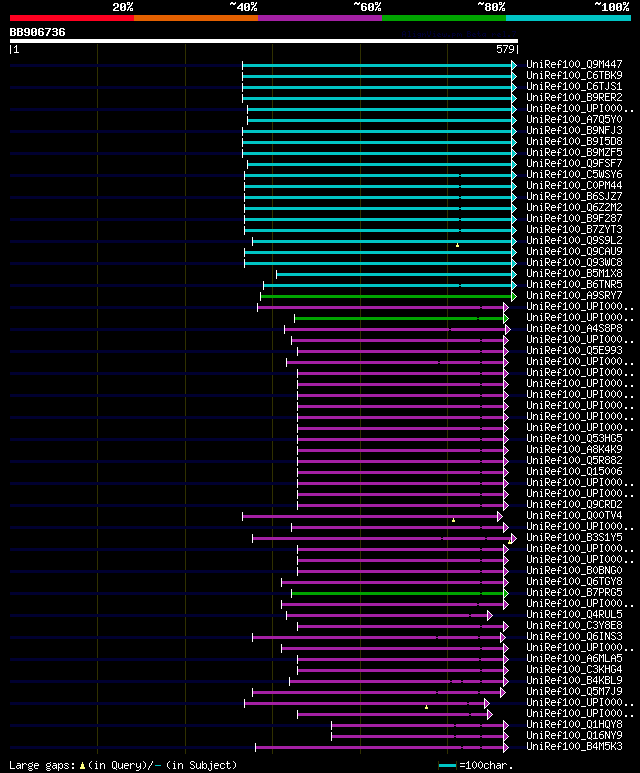Viewport: 640px width, 773px height.
Task: Select label UniRef100_A9SRY7
Action: (x=574, y=295)
